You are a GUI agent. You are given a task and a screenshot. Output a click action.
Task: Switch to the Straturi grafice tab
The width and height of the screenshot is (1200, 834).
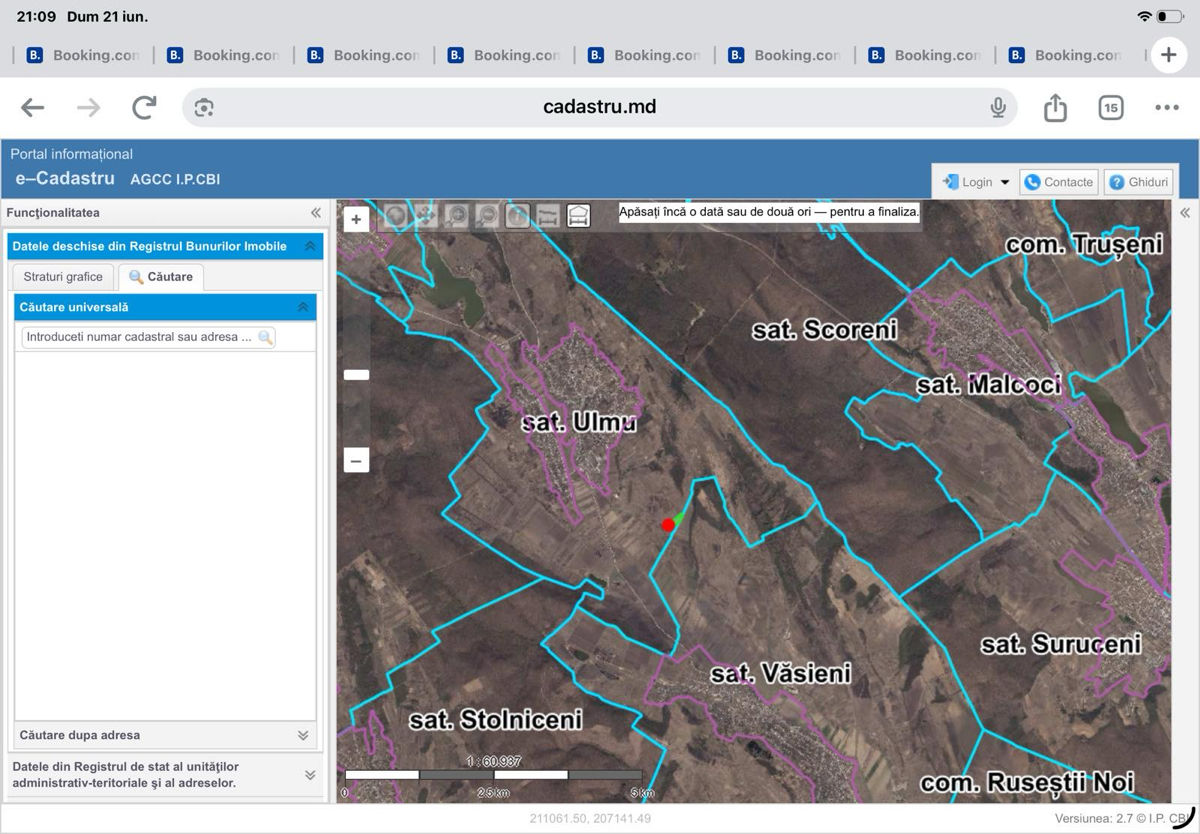(63, 277)
